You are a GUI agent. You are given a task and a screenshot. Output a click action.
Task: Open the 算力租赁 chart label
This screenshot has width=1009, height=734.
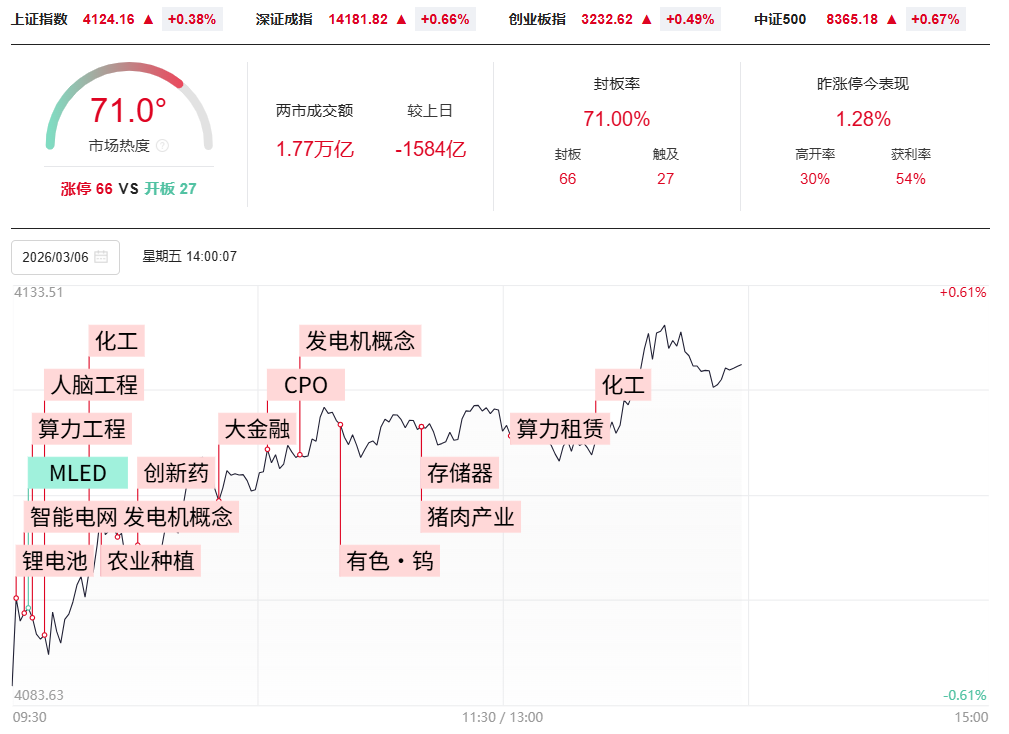[560, 429]
